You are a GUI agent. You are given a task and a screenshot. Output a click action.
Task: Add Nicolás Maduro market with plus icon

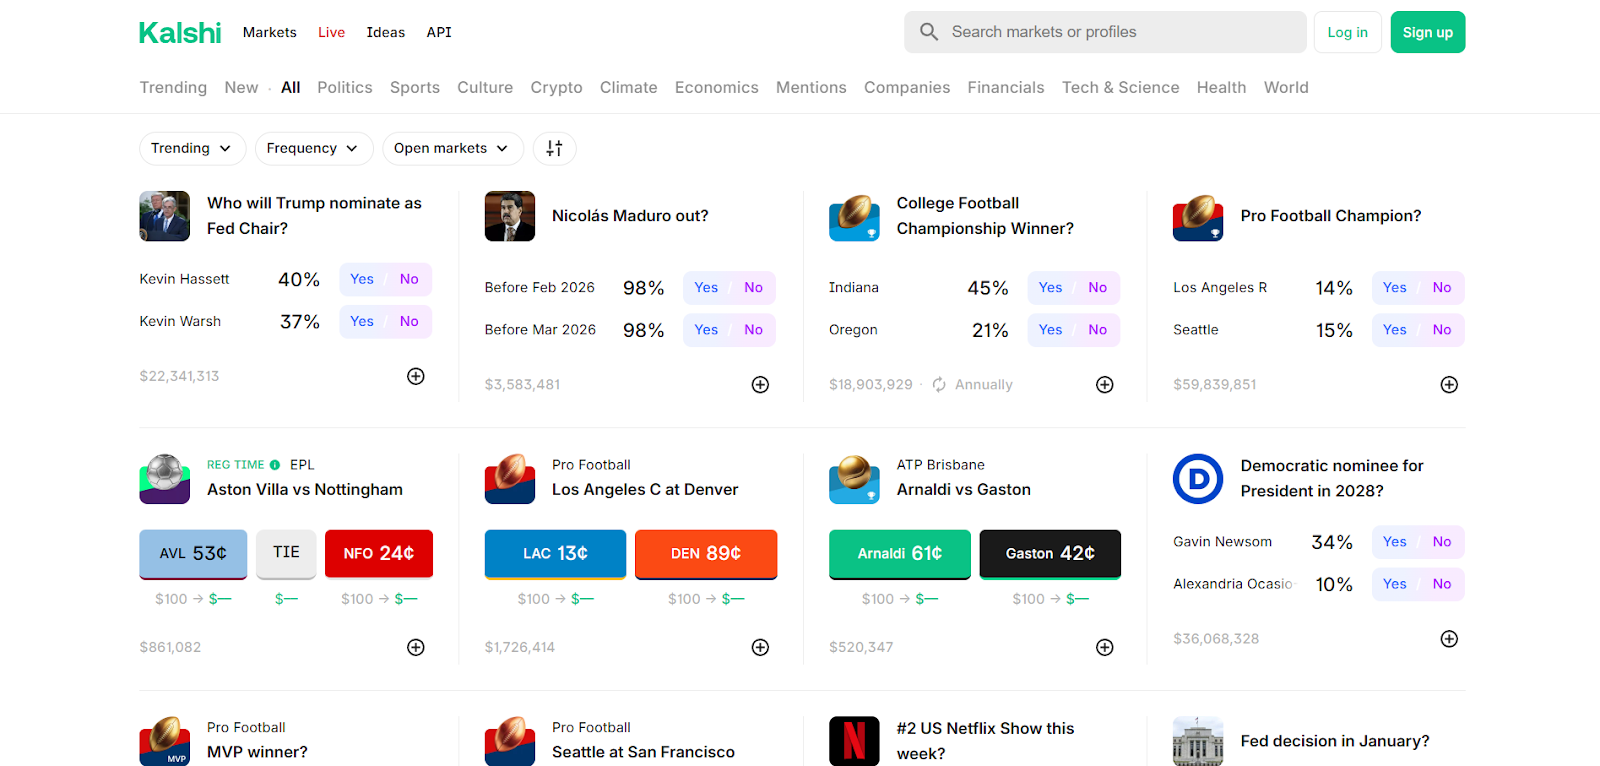tap(760, 385)
